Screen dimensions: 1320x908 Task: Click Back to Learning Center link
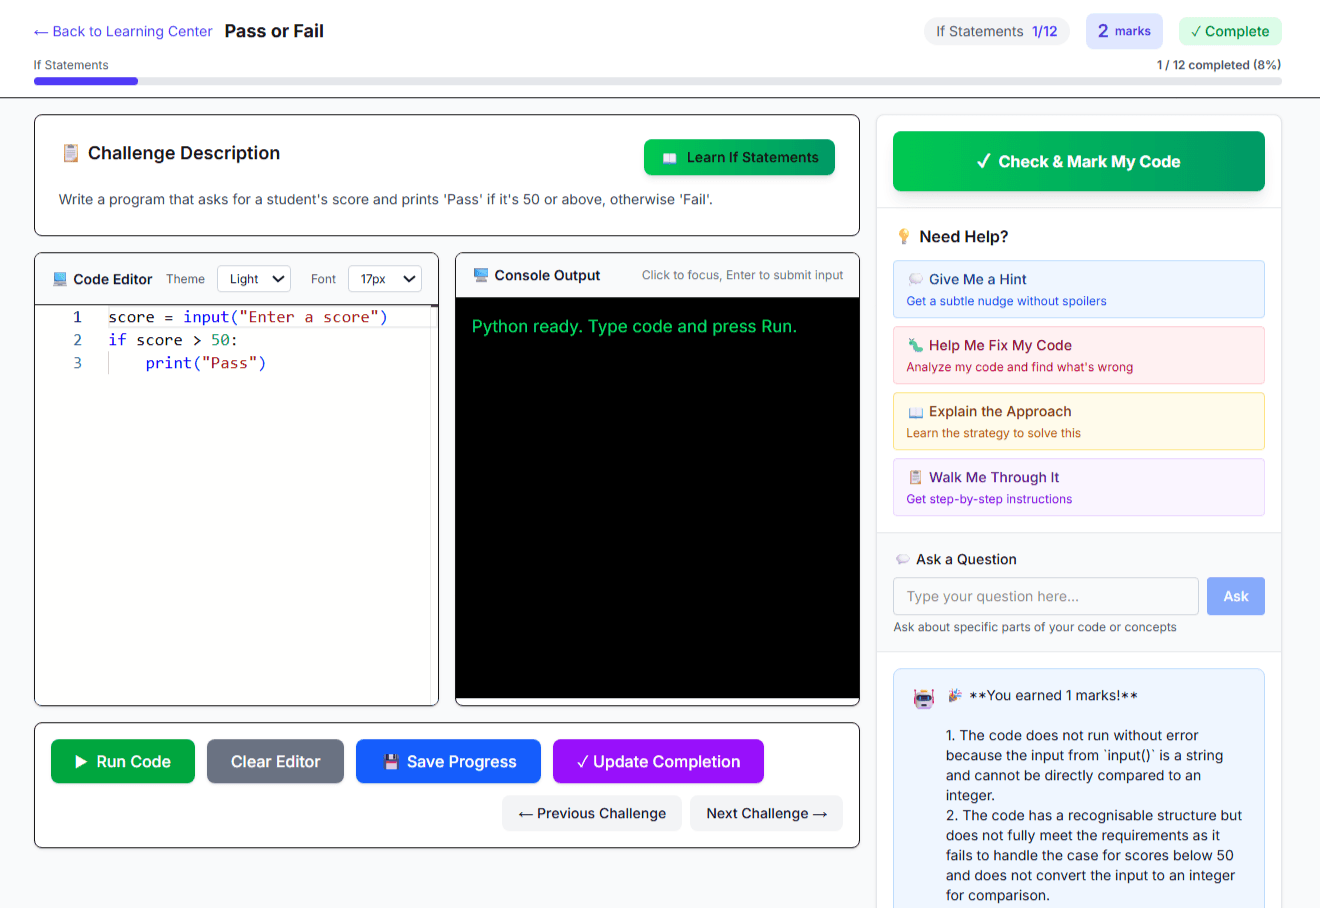click(x=122, y=31)
